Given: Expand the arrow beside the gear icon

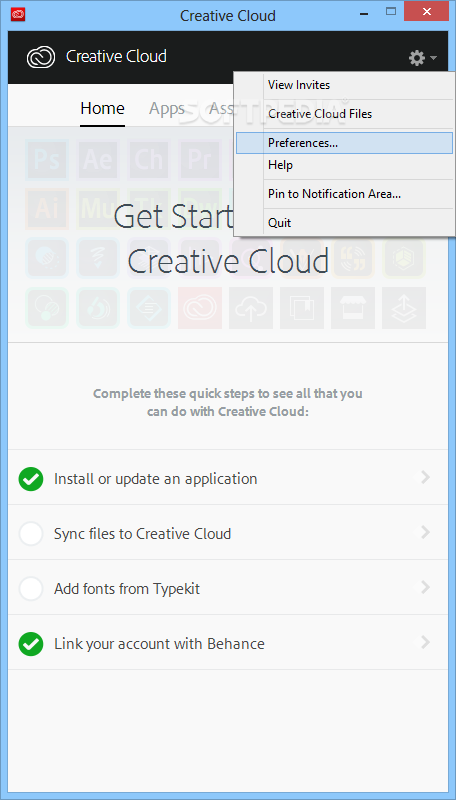Looking at the screenshot, I should (433, 58).
